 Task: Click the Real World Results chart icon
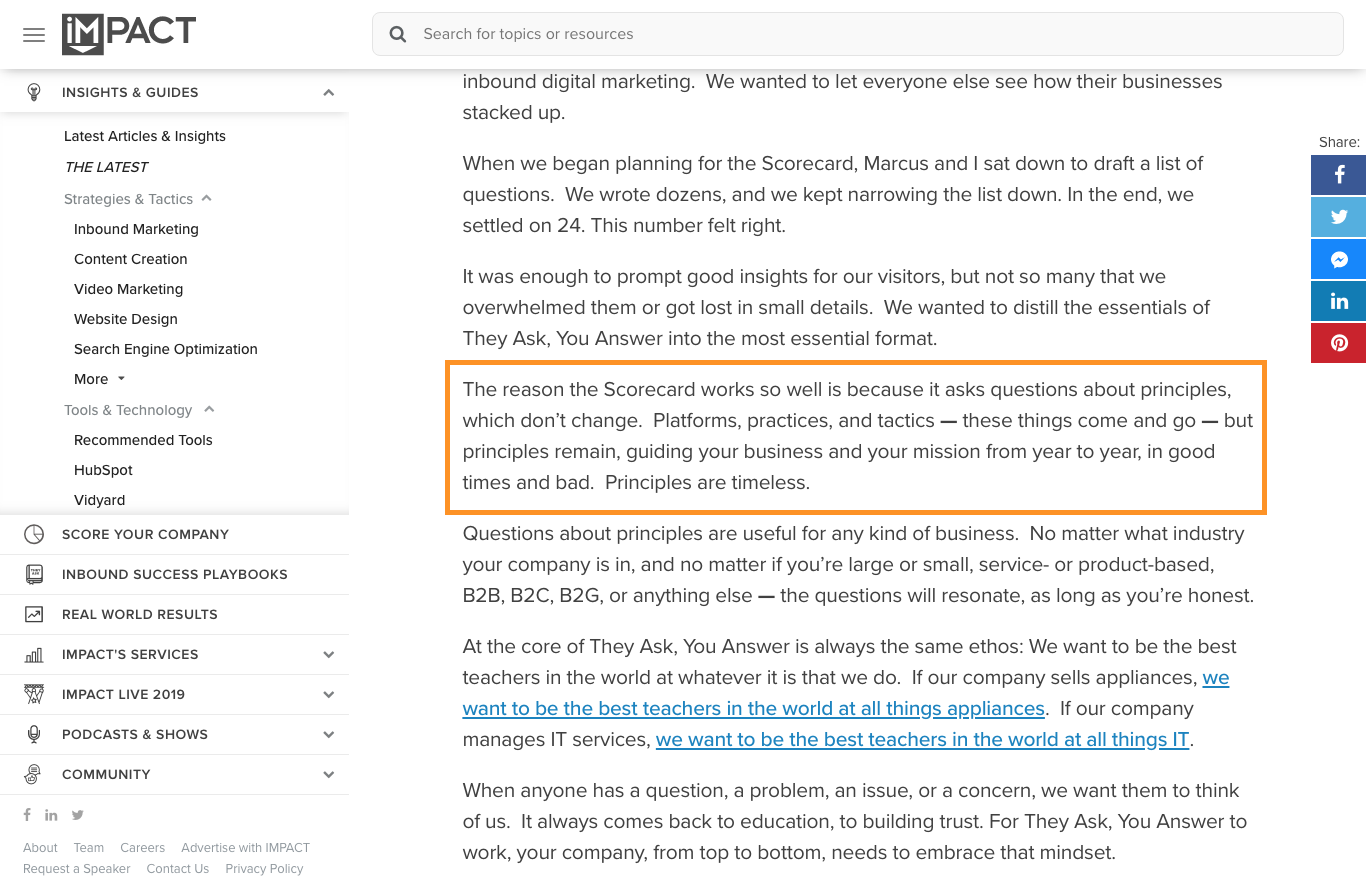coord(34,614)
